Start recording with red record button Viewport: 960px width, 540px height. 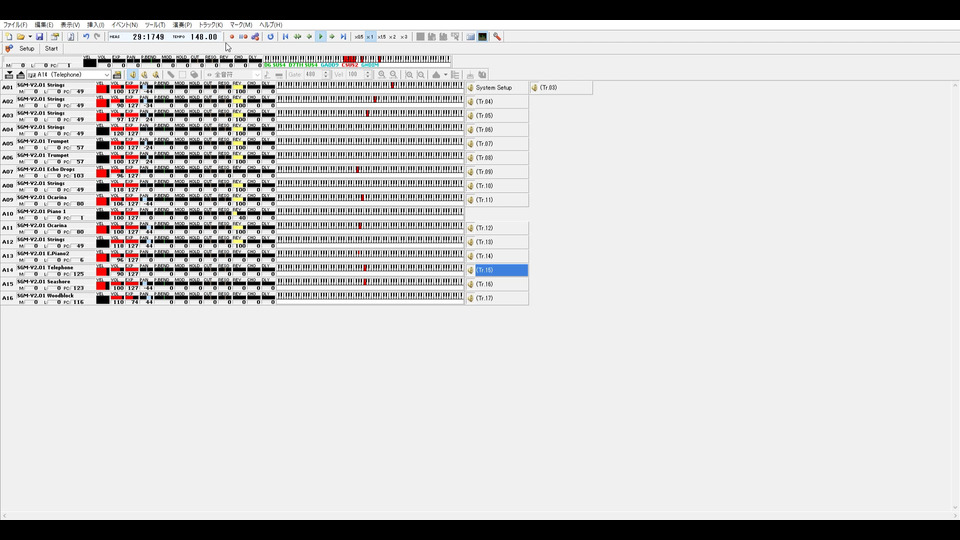pyautogui.click(x=232, y=37)
